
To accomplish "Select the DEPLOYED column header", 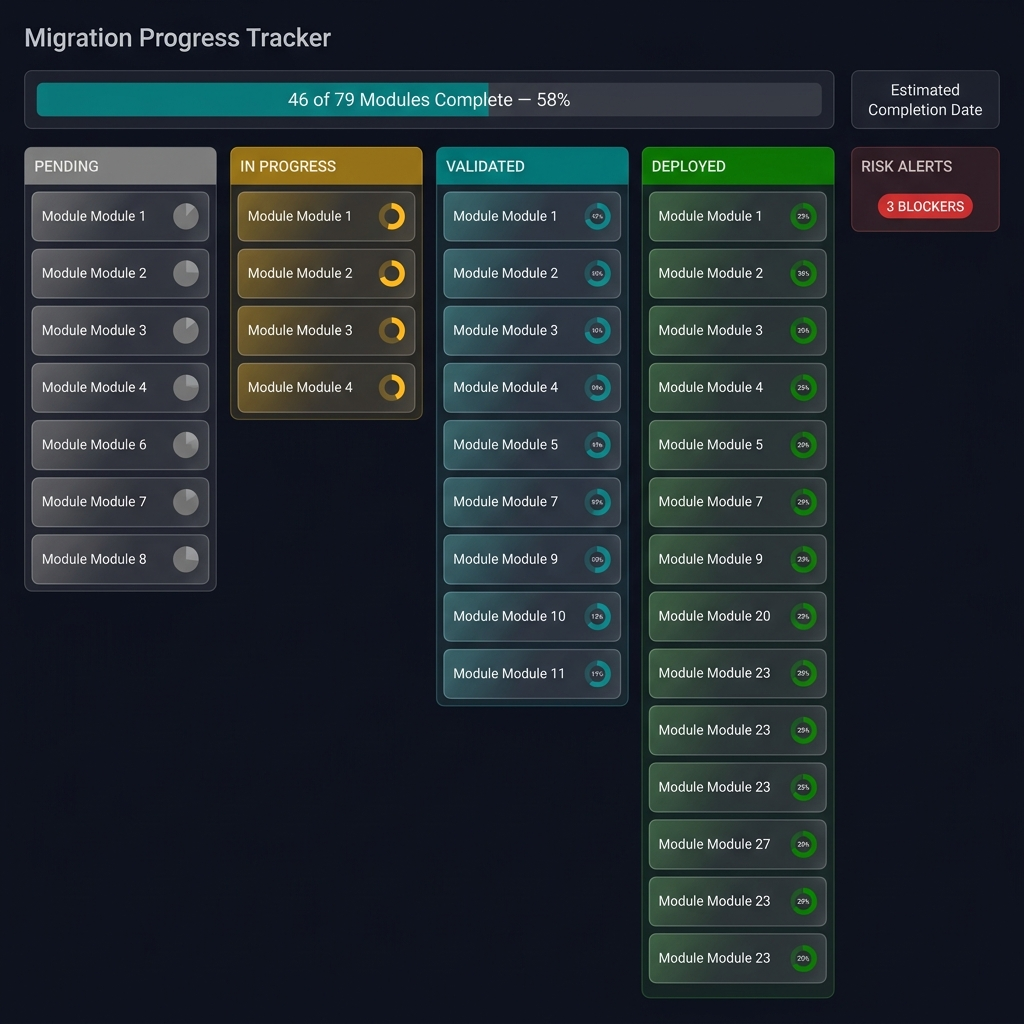I will coord(738,166).
